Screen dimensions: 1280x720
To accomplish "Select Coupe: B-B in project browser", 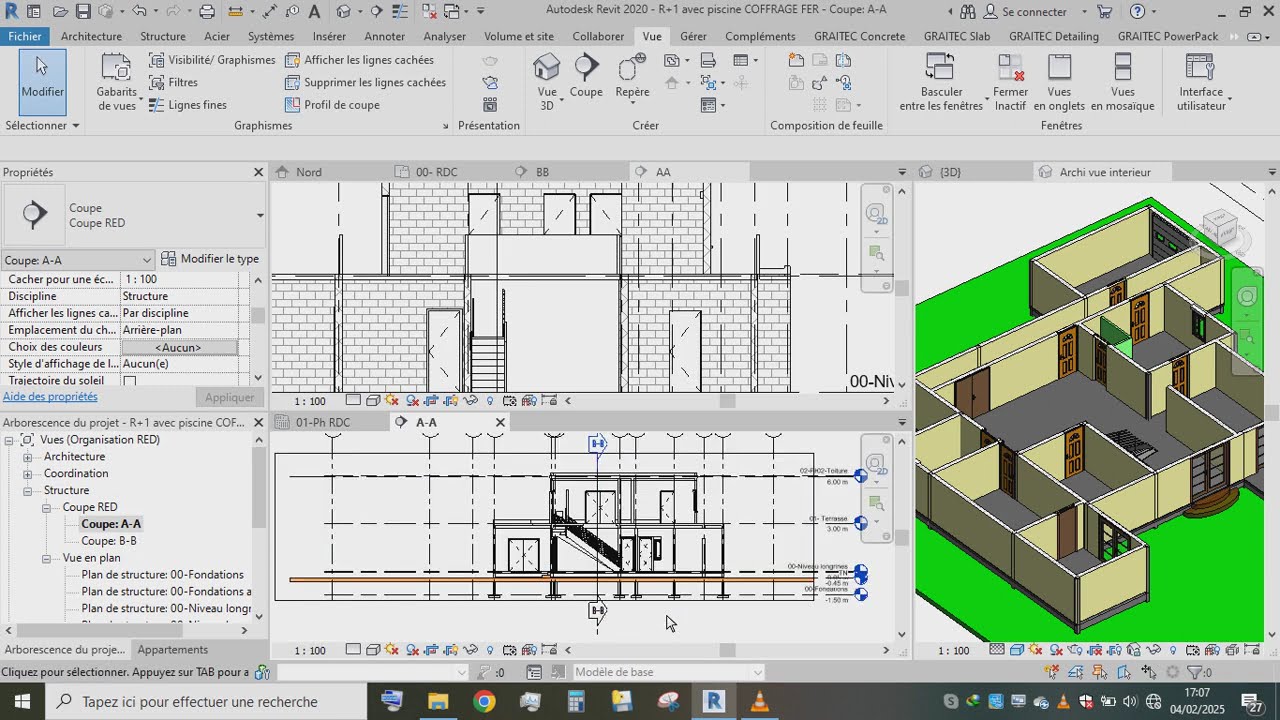I will (109, 541).
